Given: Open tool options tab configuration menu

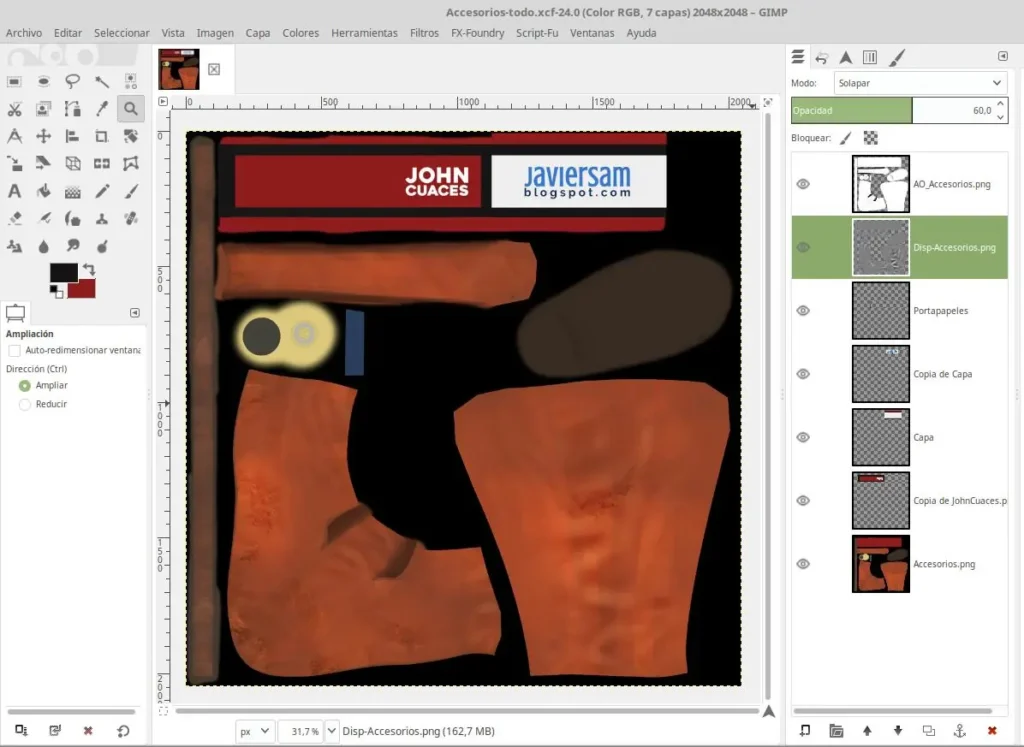Looking at the screenshot, I should [135, 313].
